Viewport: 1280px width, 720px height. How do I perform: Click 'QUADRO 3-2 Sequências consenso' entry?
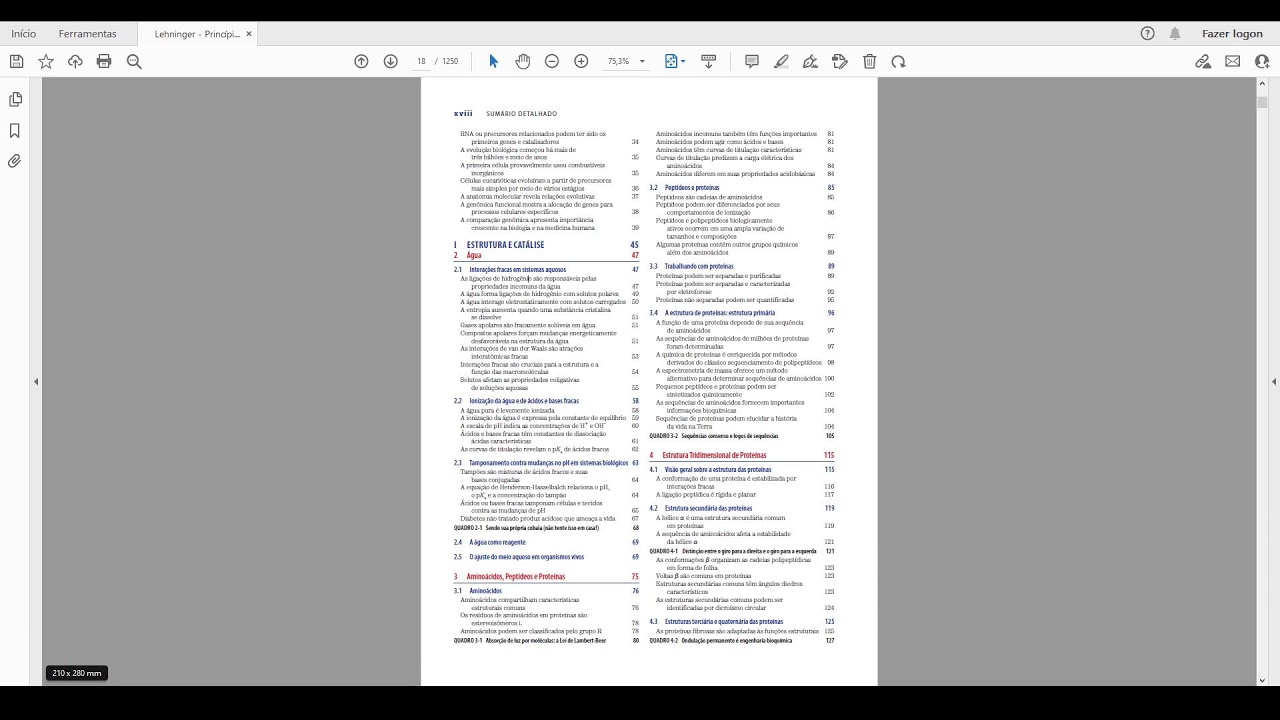[x=713, y=436]
